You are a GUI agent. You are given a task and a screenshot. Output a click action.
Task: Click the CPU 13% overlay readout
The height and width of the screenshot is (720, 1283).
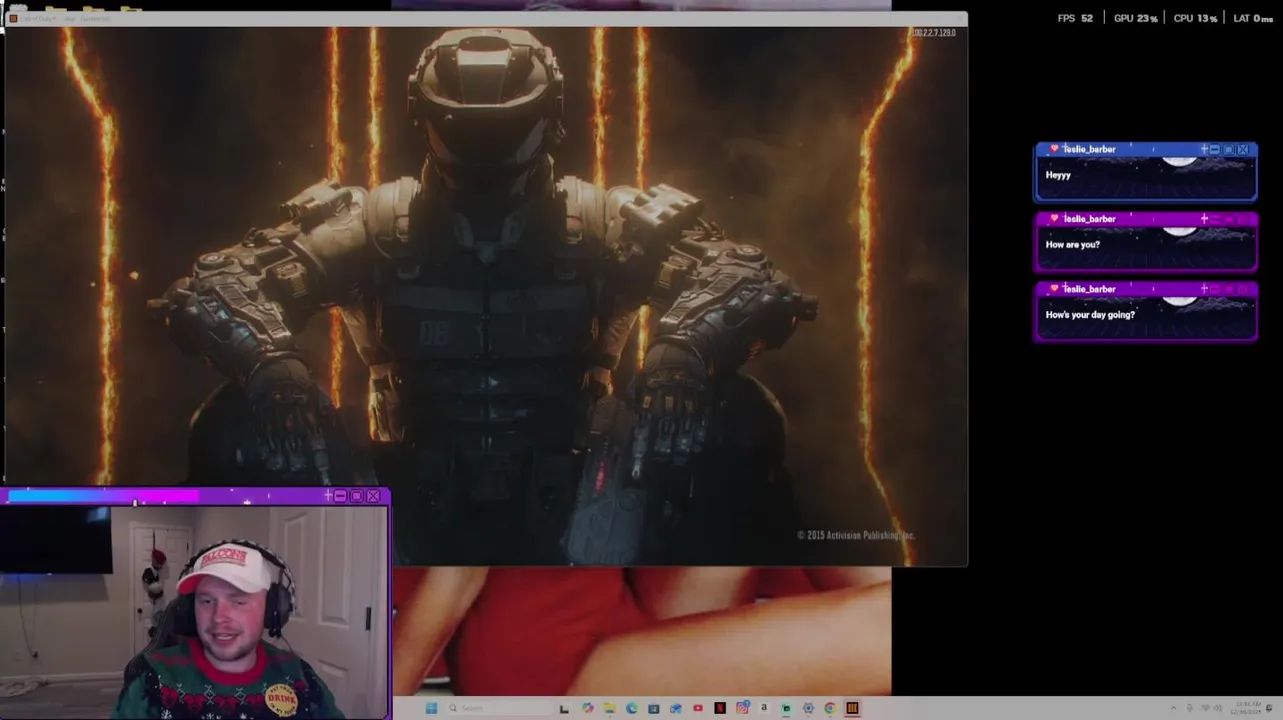pyautogui.click(x=1195, y=19)
